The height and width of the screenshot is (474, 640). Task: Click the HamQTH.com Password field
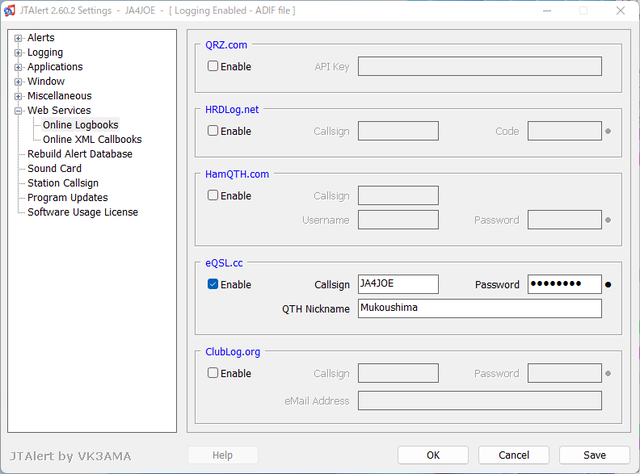coord(564,220)
